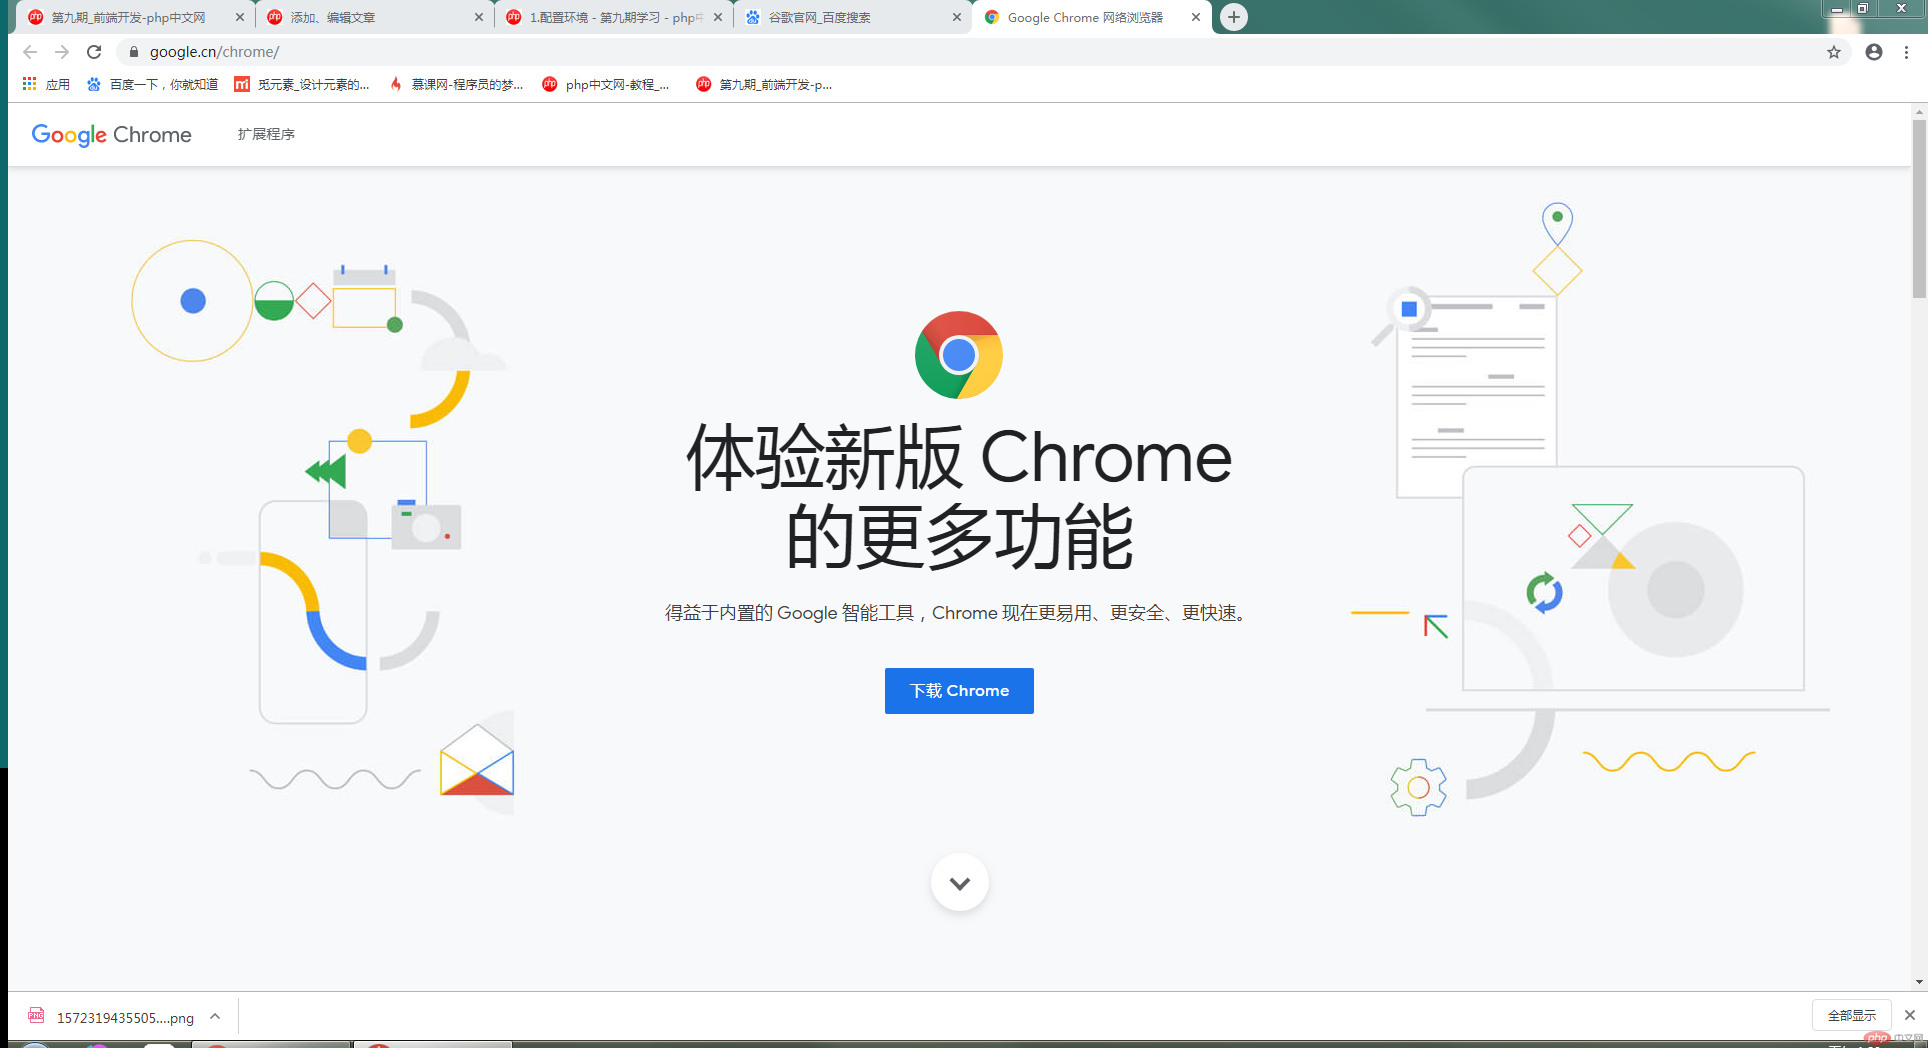Screen dimensions: 1928x1048
Task: Click the large Chrome logo image
Action: 959,355
